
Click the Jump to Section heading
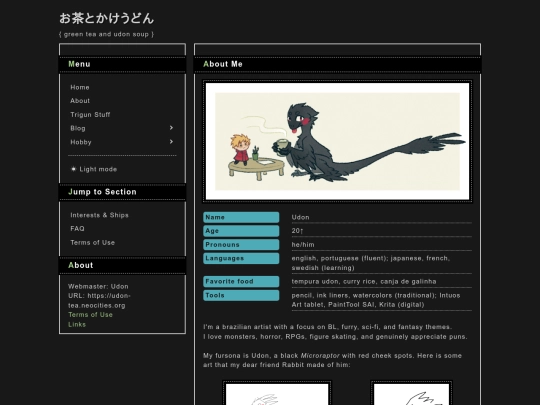click(102, 192)
